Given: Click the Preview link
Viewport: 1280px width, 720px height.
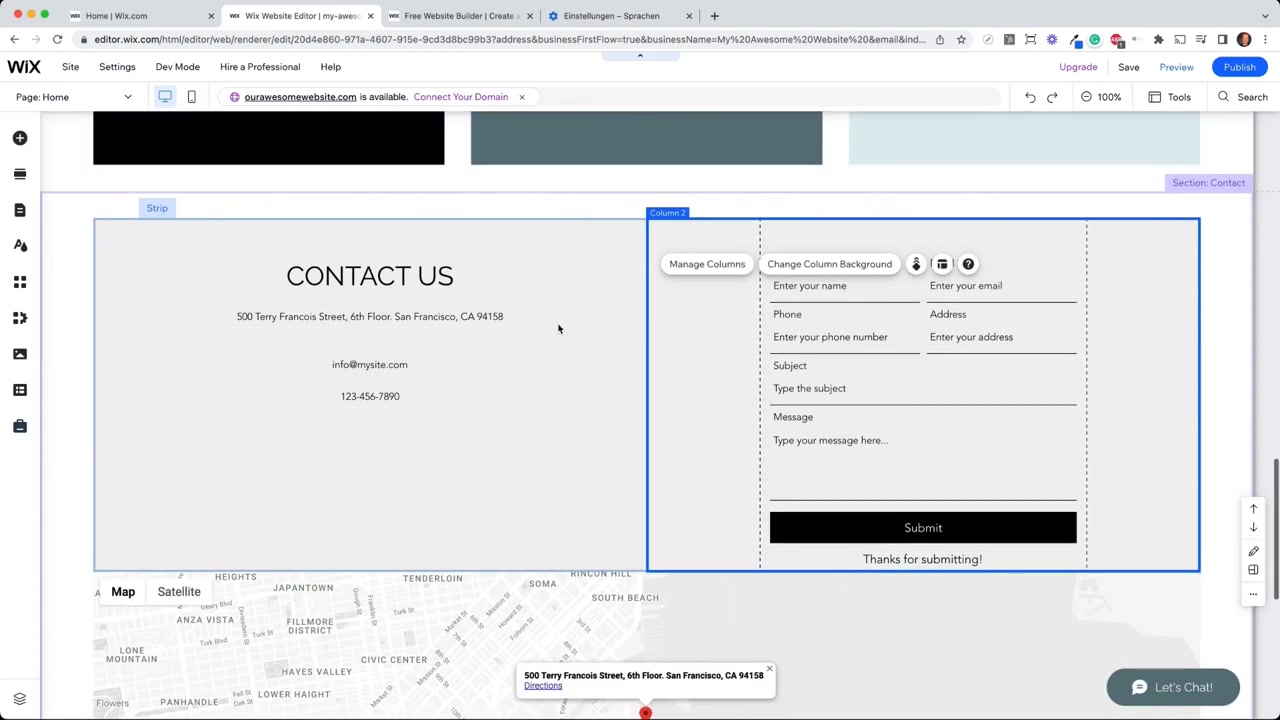Looking at the screenshot, I should 1176,67.
